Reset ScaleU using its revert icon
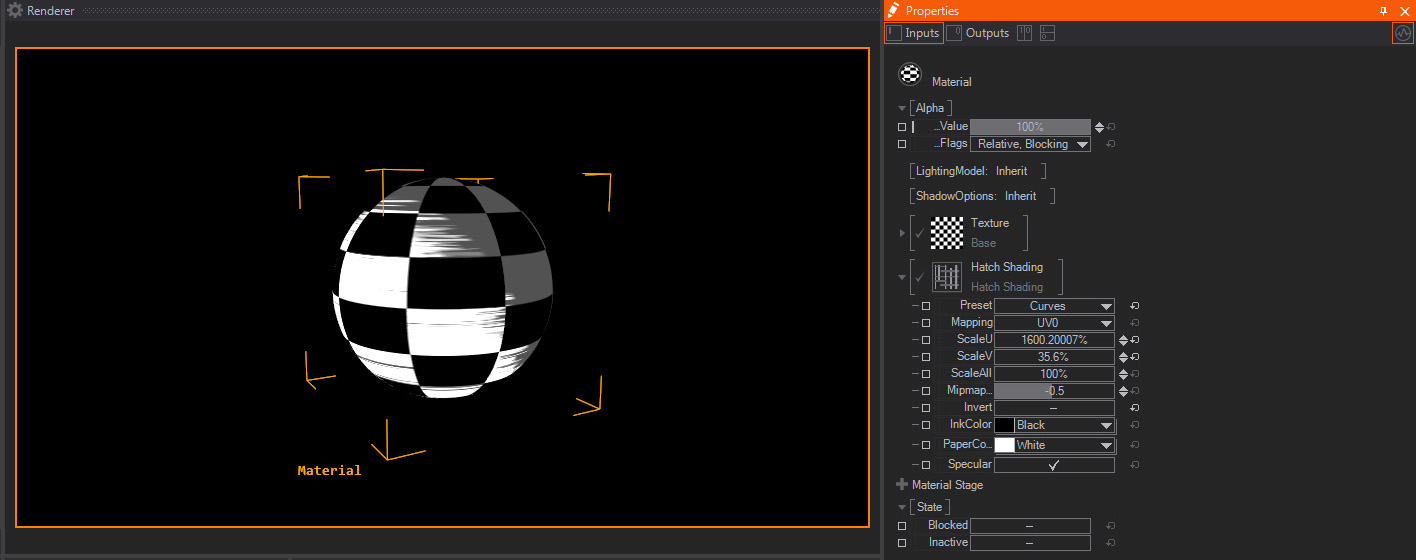Image resolution: width=1416 pixels, height=560 pixels. (1135, 340)
